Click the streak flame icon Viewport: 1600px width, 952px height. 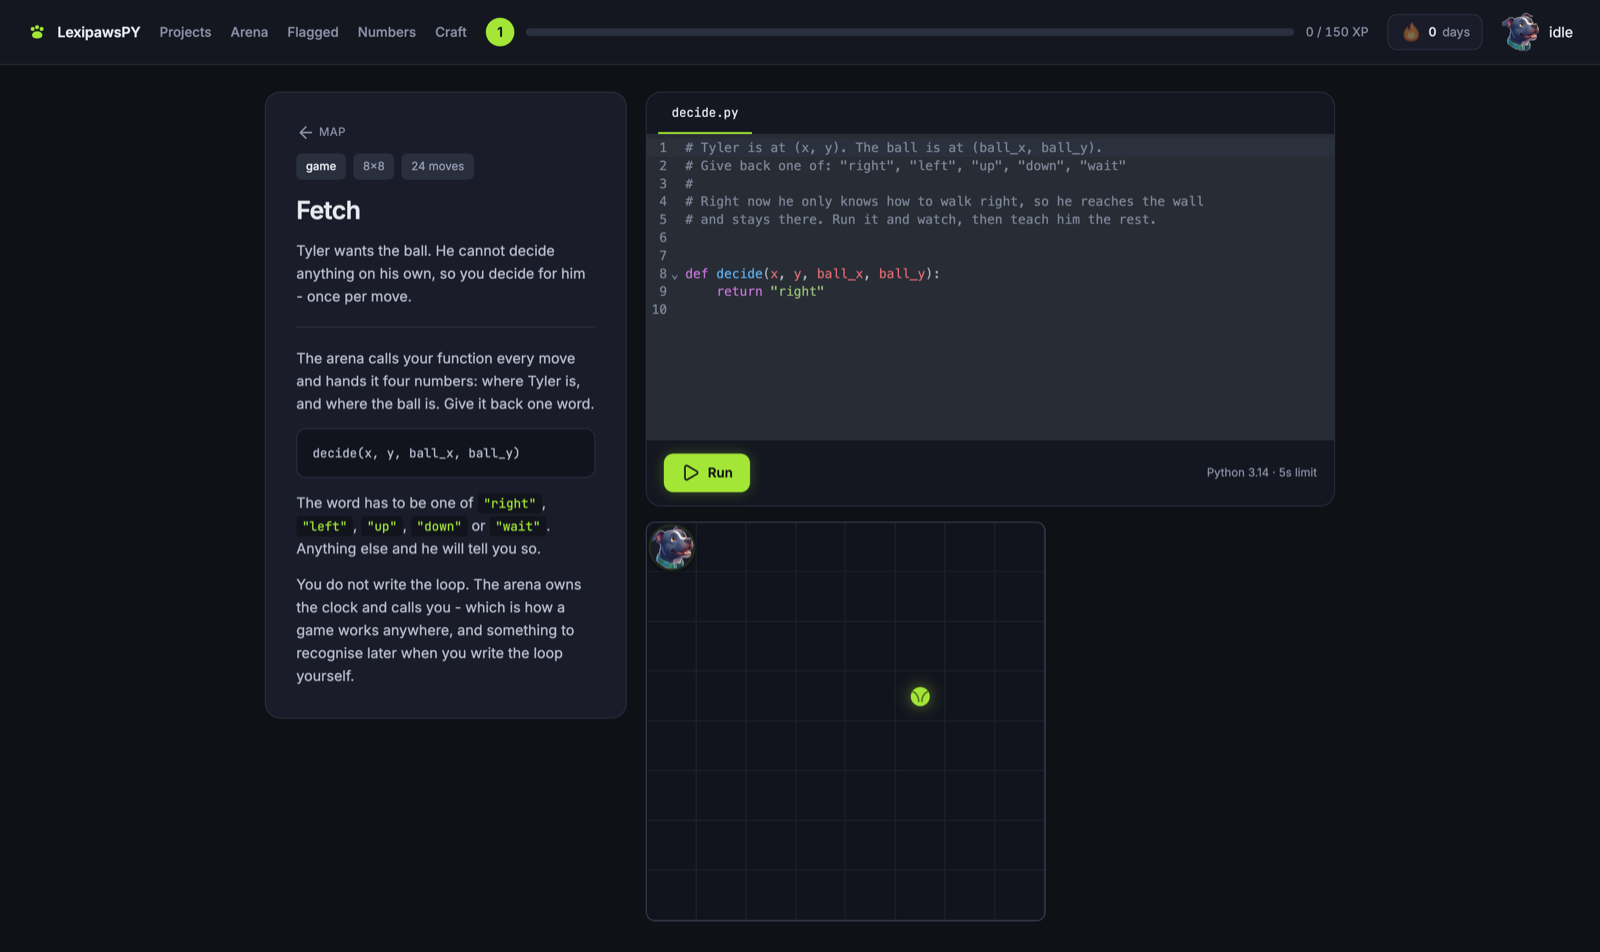(x=1411, y=32)
